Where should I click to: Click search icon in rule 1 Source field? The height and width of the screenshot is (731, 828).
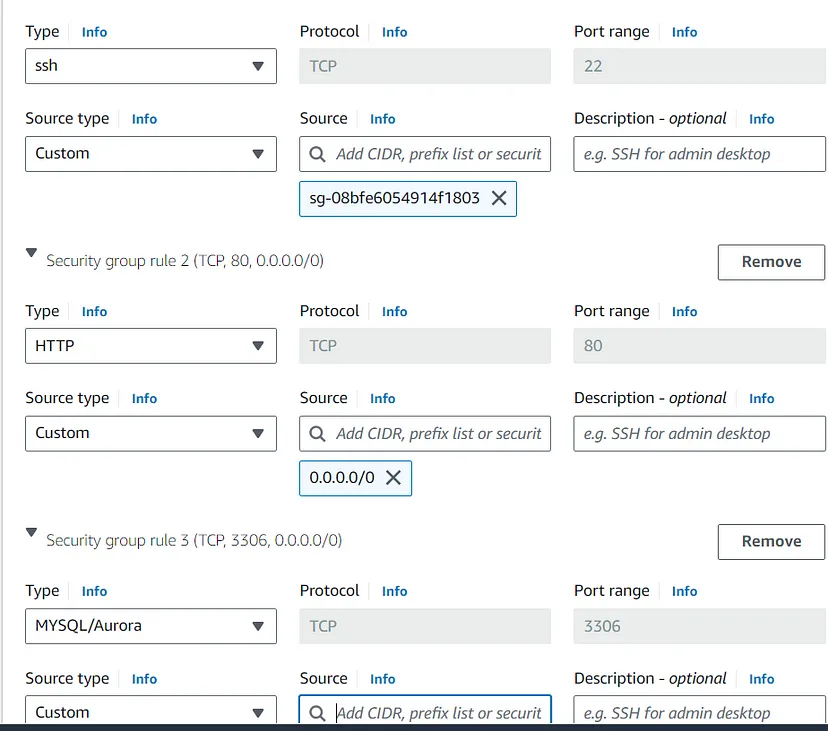(x=317, y=154)
